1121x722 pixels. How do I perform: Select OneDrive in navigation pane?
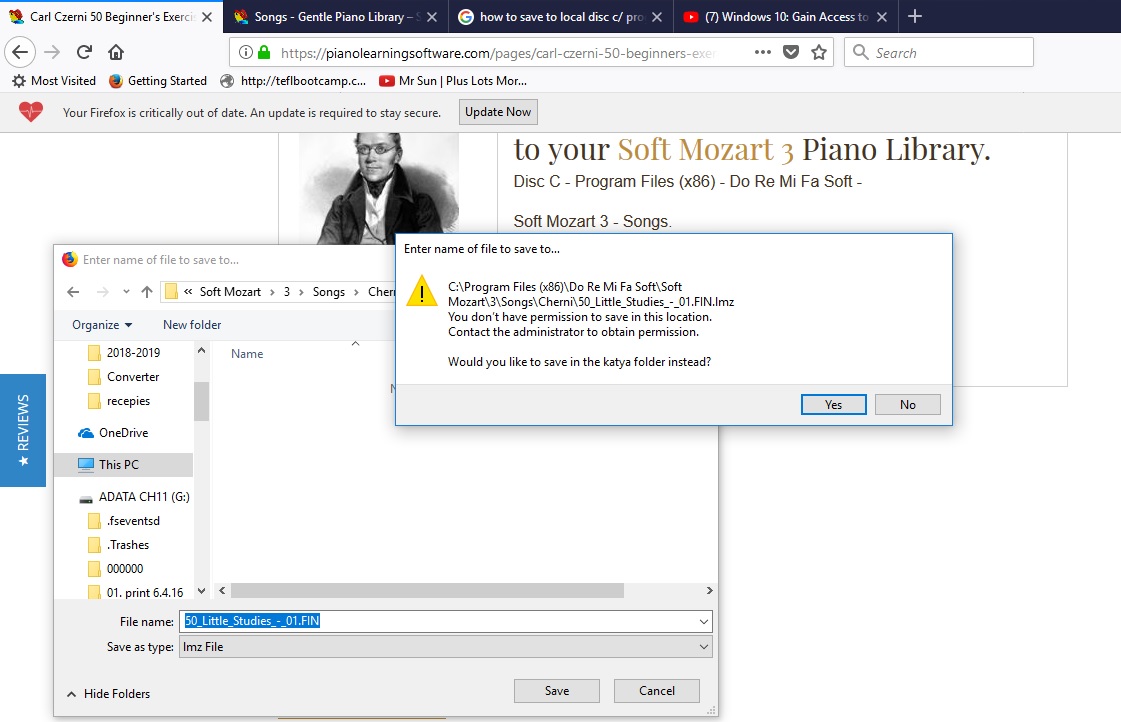114,432
